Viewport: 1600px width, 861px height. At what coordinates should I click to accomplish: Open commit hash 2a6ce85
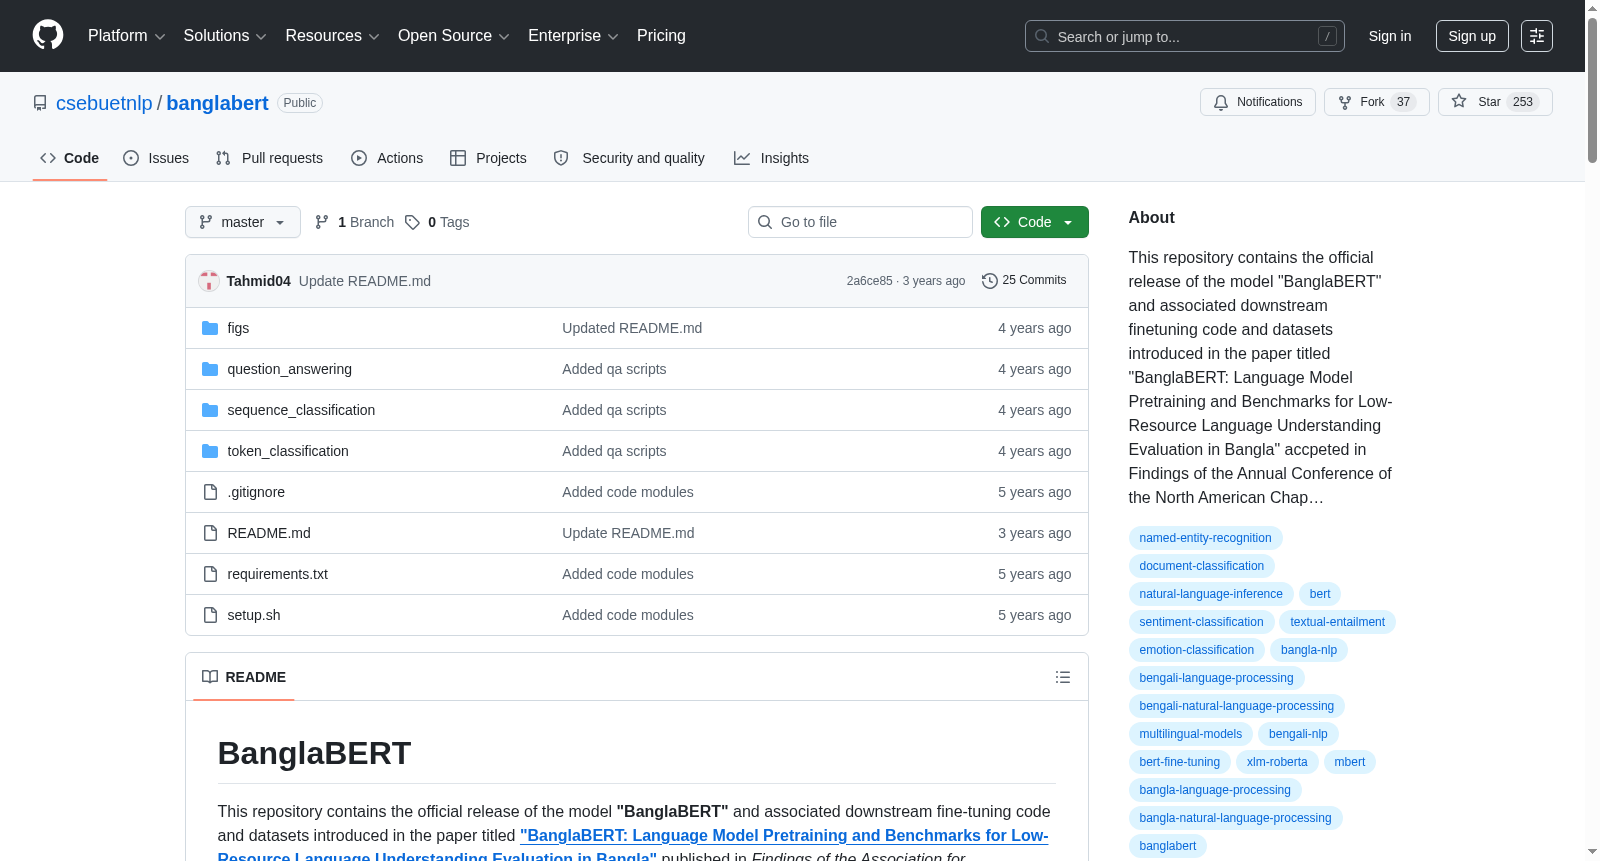click(x=869, y=281)
